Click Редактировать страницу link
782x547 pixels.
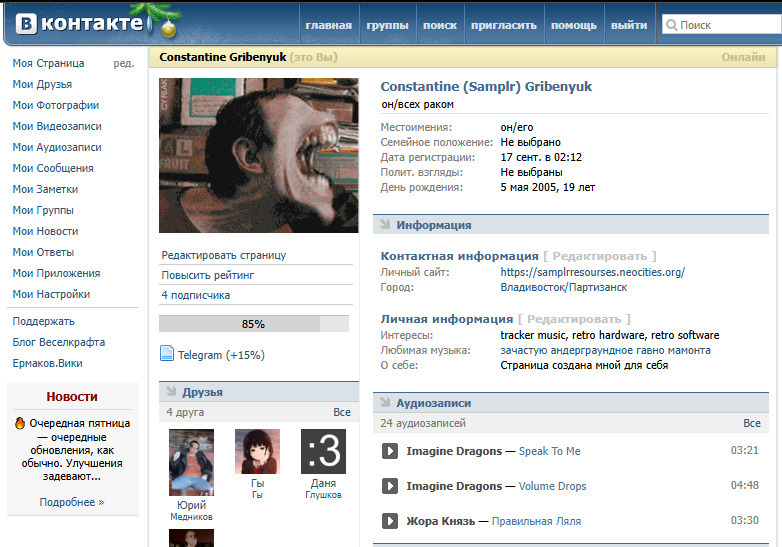pyautogui.click(x=224, y=255)
